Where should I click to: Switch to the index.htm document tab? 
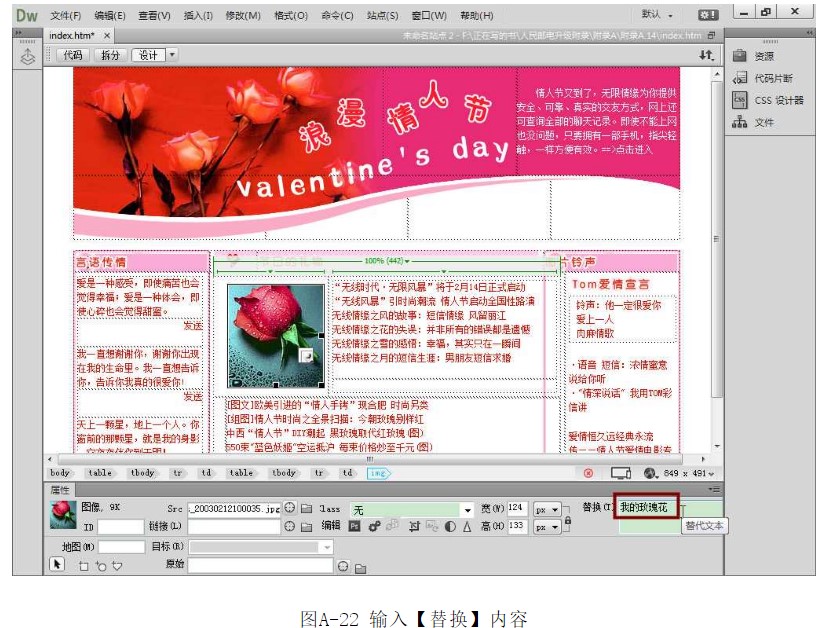pos(71,35)
